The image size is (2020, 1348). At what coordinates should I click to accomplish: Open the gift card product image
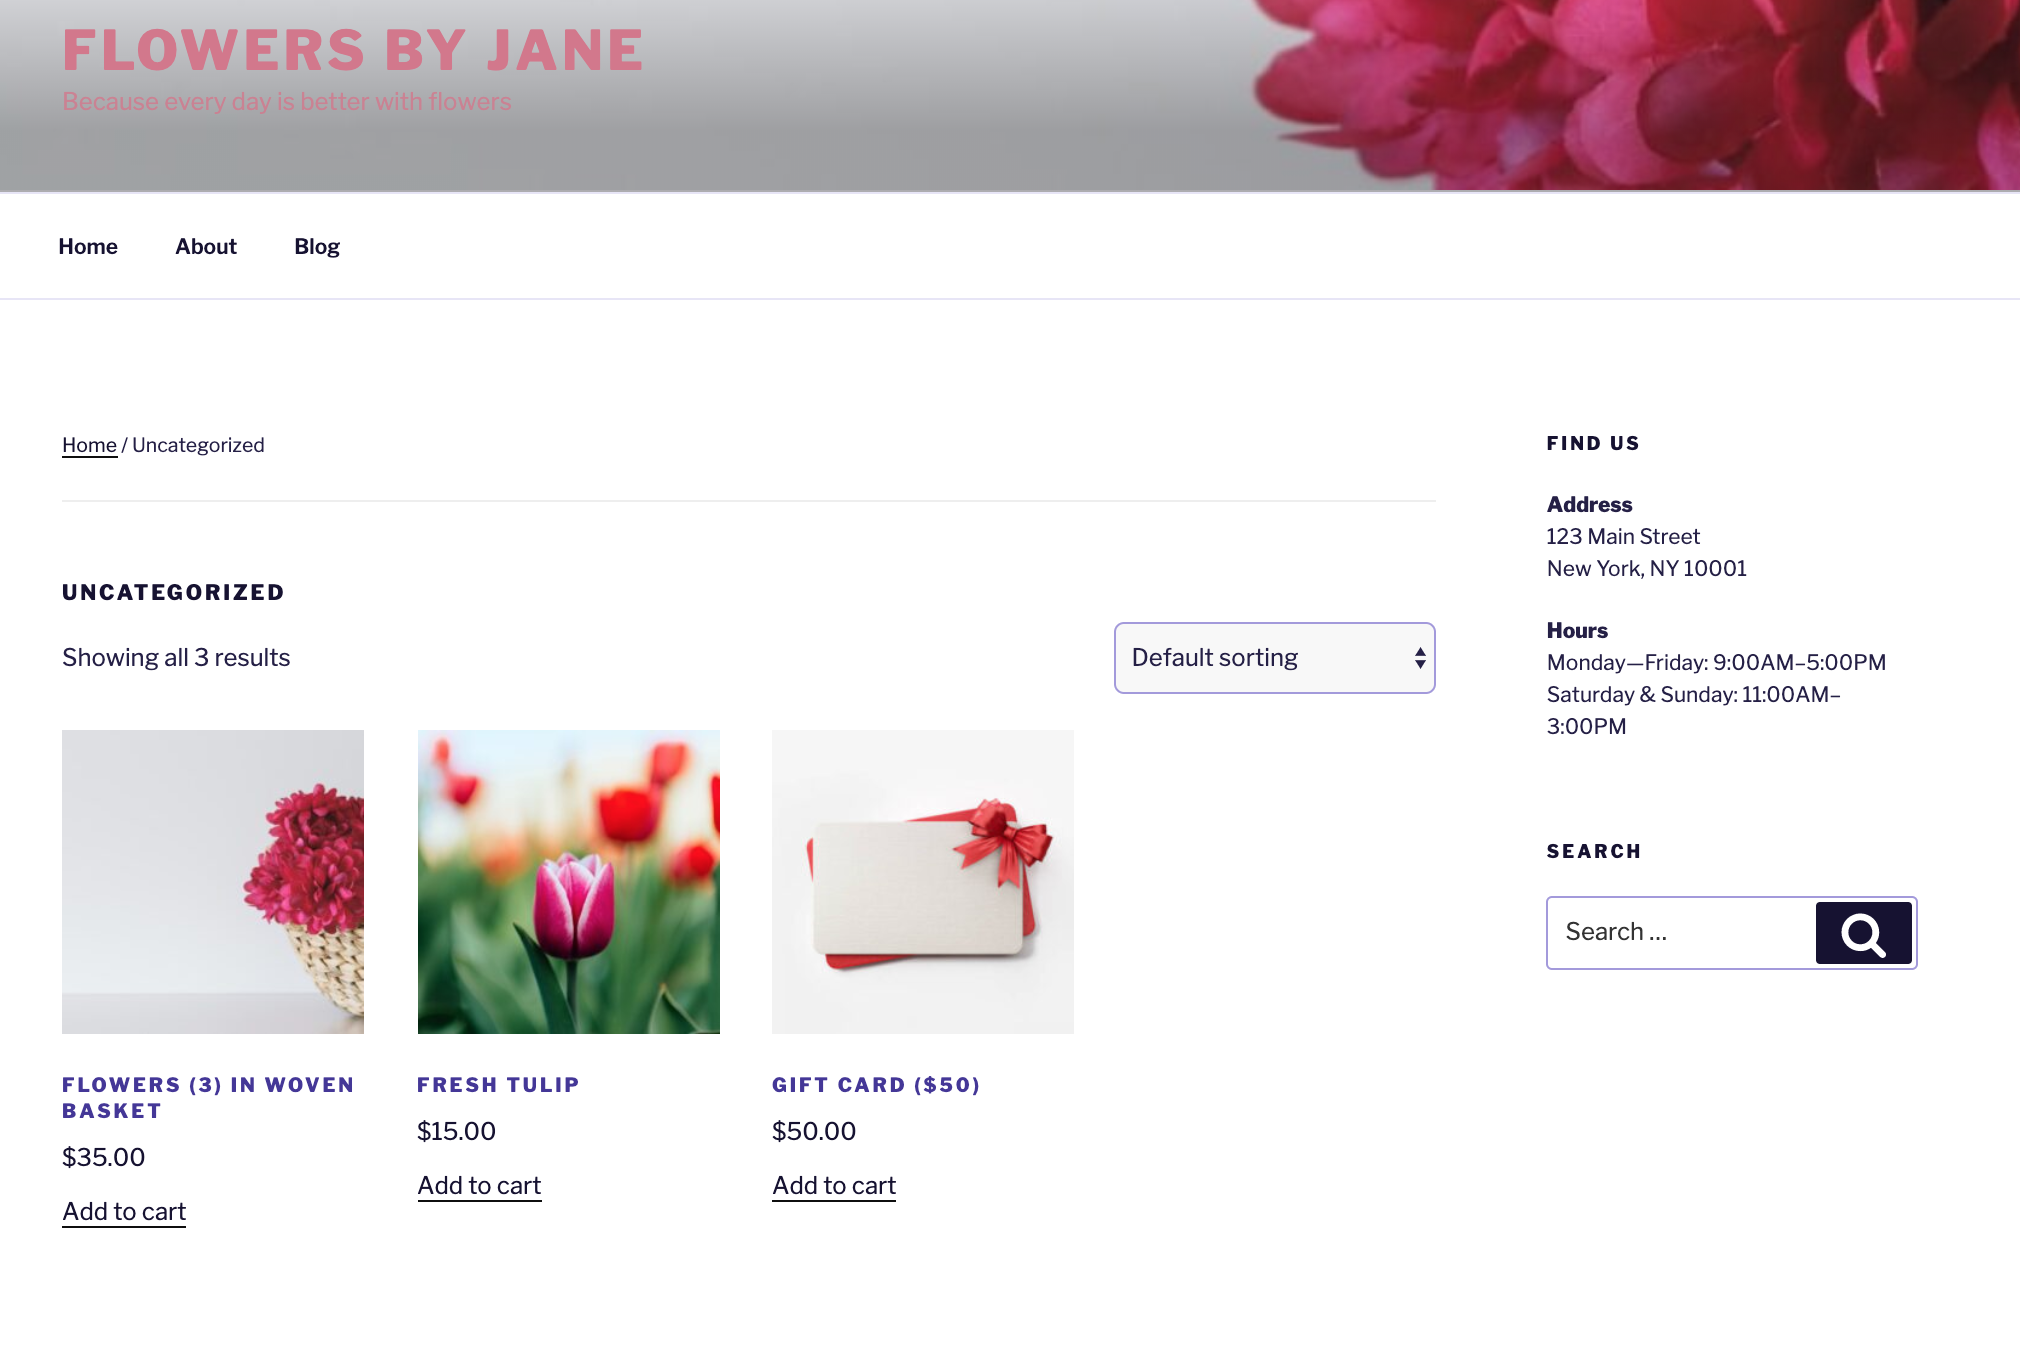pos(922,881)
